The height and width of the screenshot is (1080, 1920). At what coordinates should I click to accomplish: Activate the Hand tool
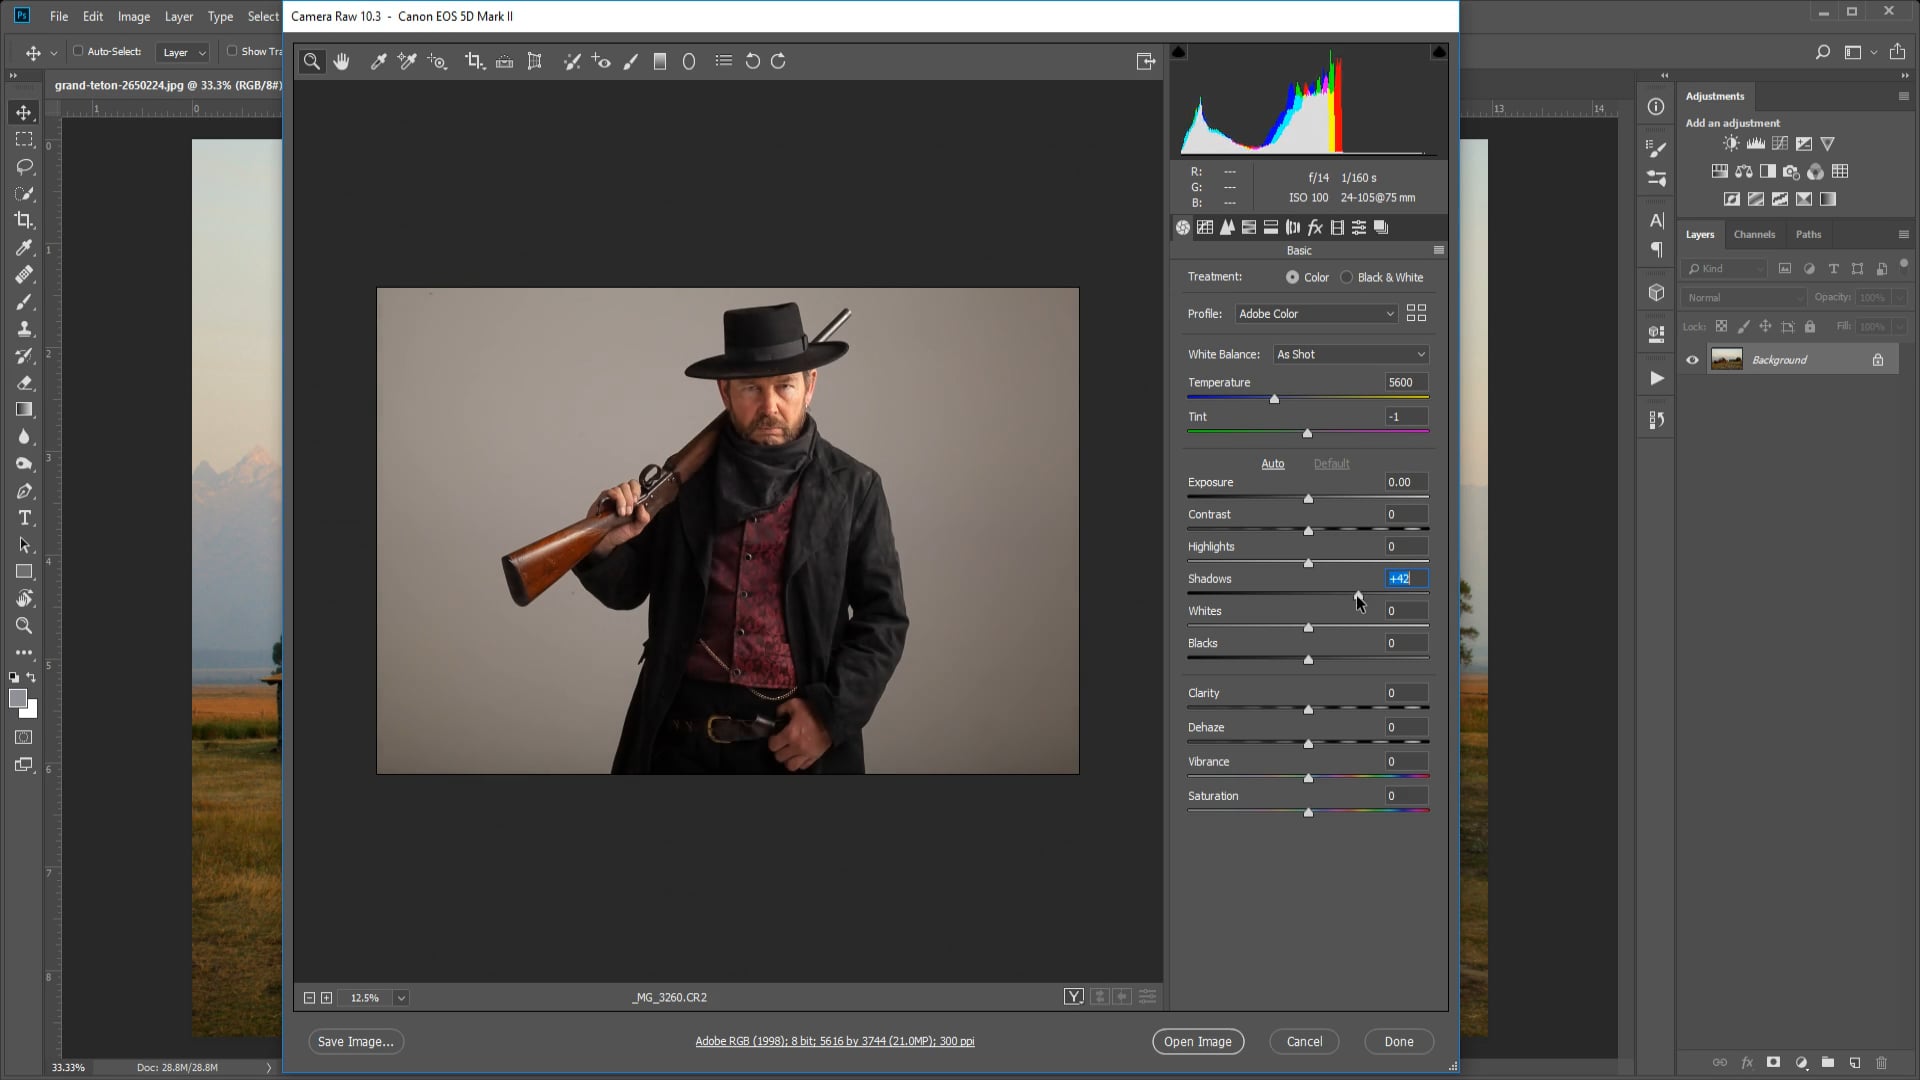(341, 61)
